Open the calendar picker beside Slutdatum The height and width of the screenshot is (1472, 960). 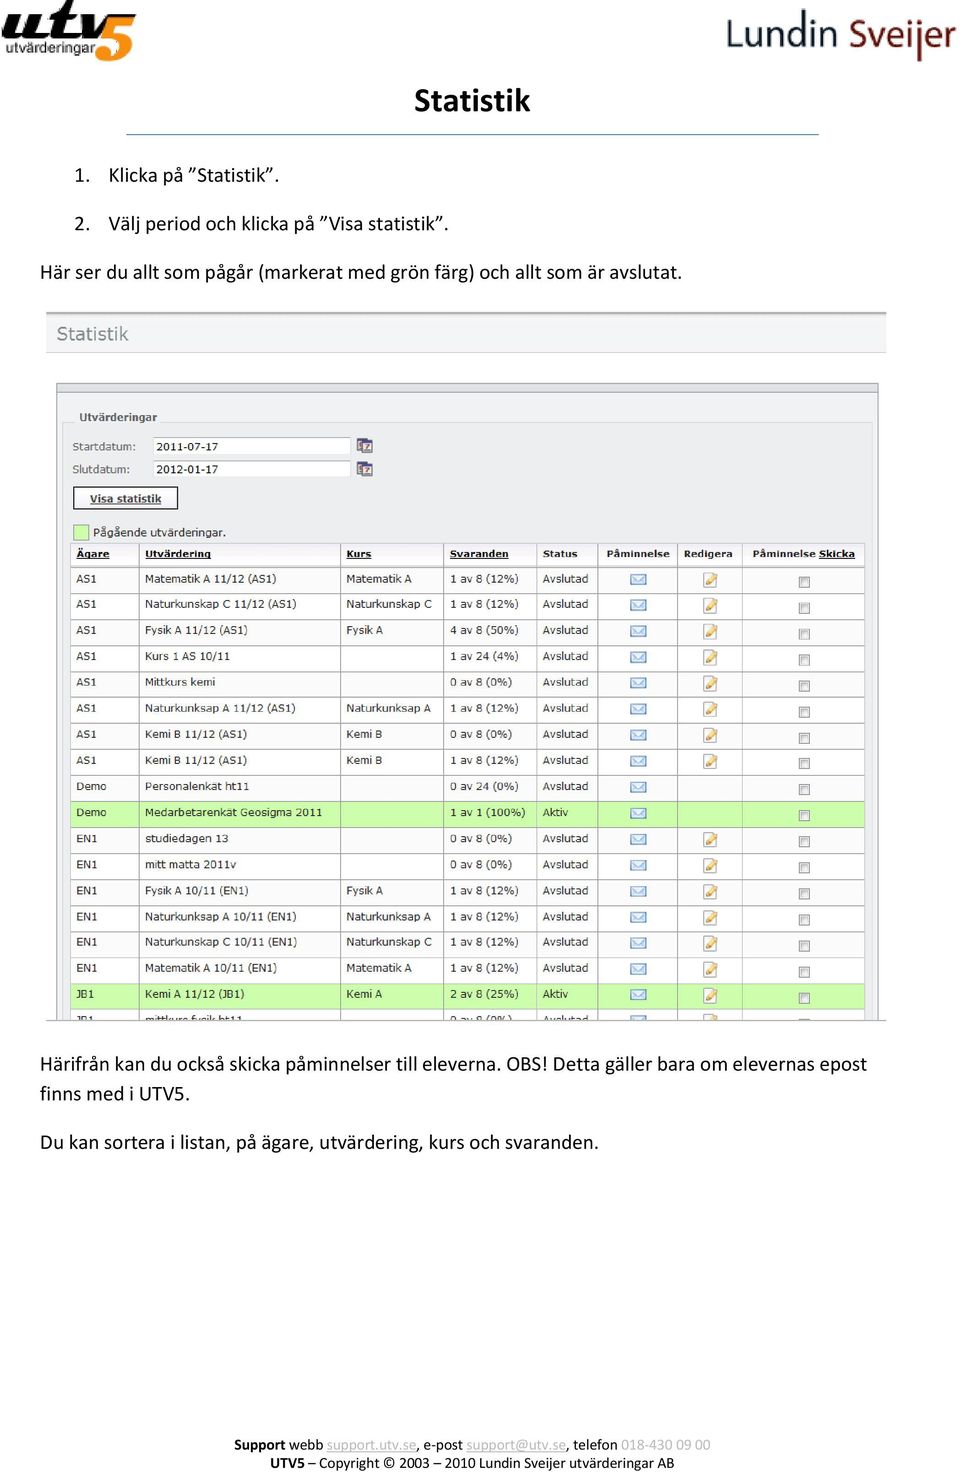(365, 469)
